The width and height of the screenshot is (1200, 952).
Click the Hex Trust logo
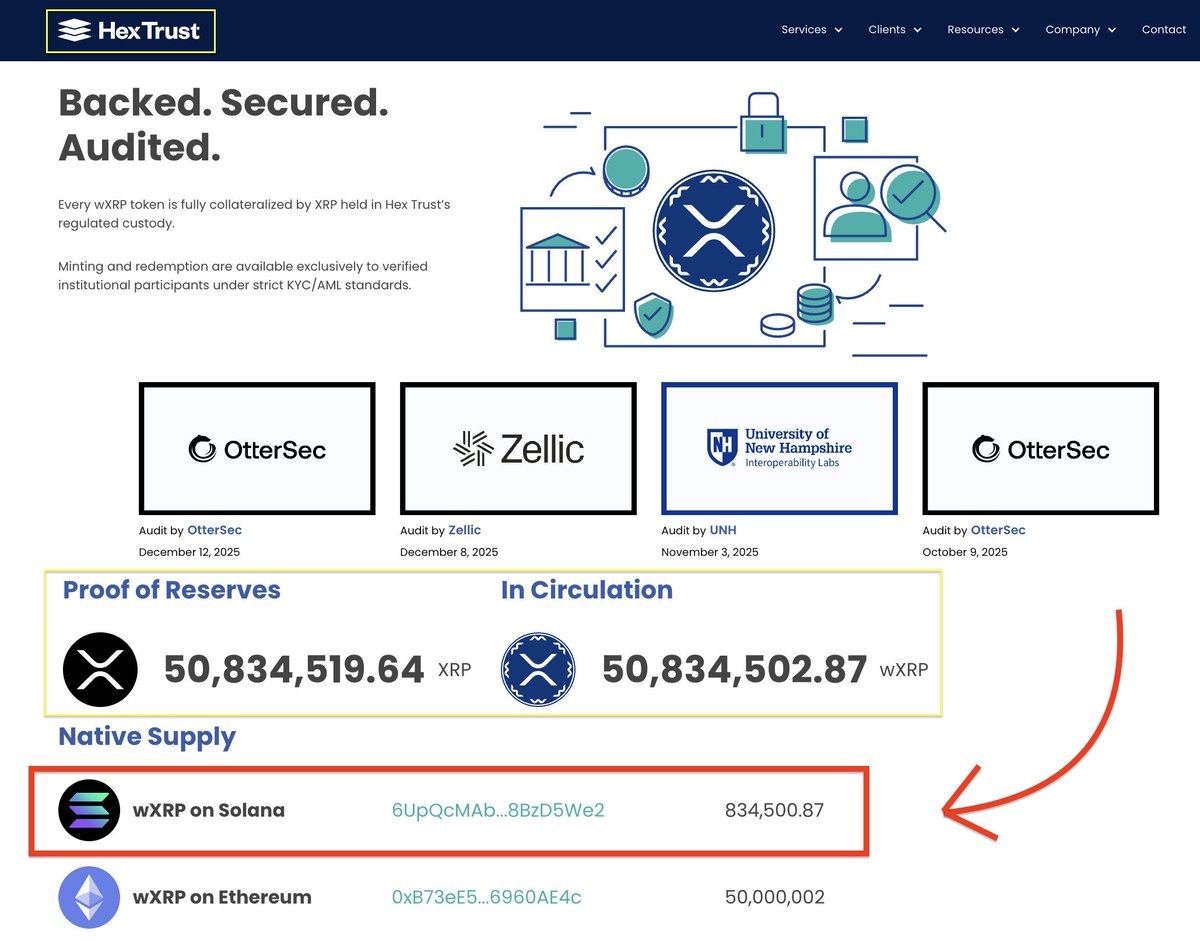click(x=130, y=31)
